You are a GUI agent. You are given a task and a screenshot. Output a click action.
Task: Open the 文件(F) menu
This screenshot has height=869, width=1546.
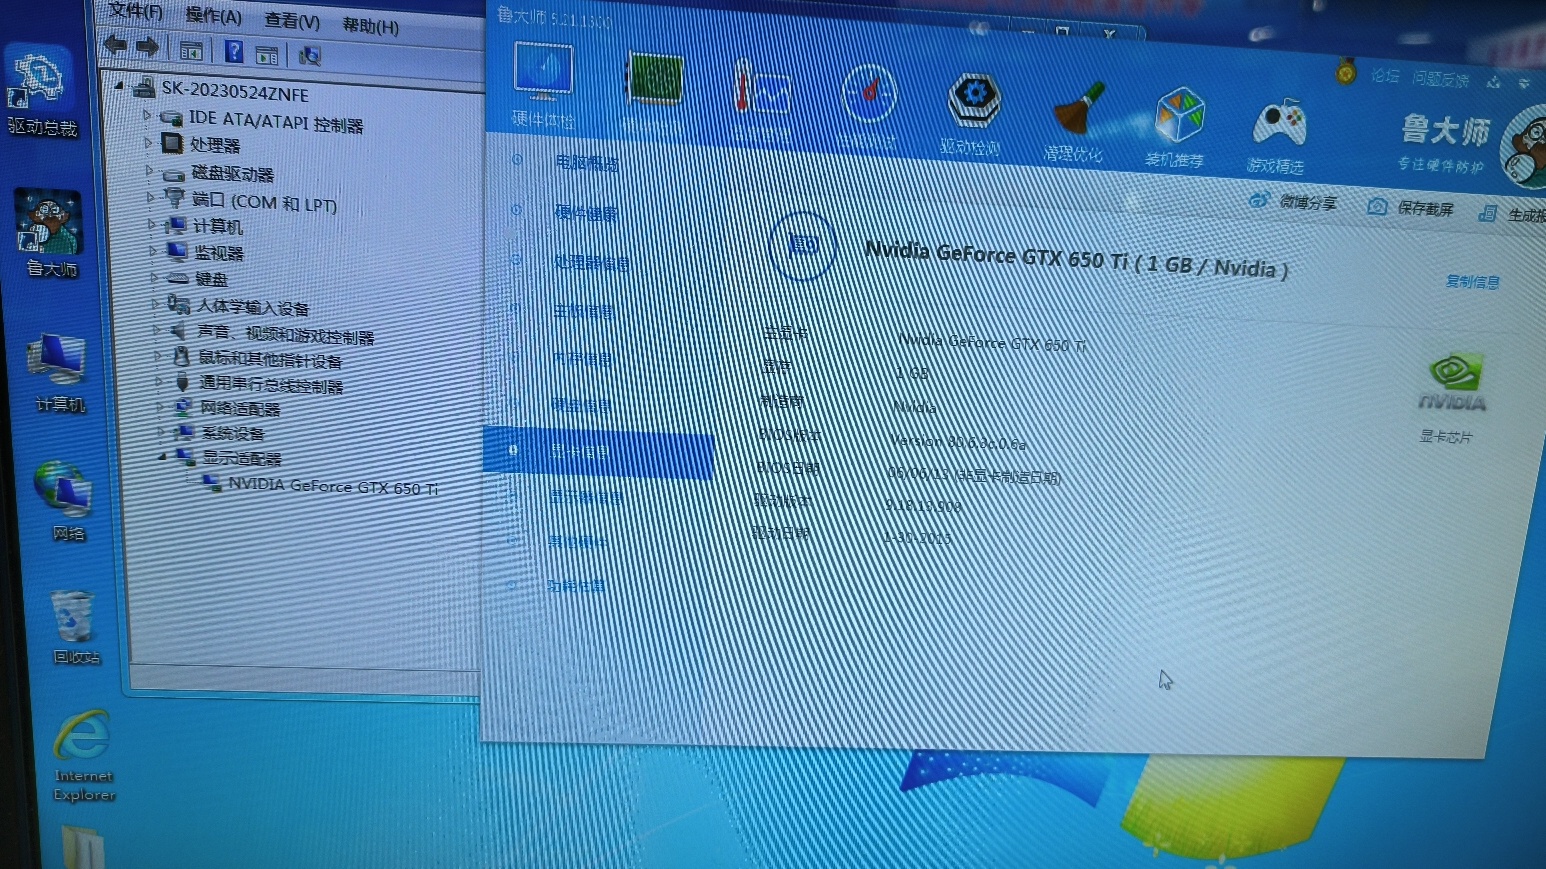tap(136, 11)
